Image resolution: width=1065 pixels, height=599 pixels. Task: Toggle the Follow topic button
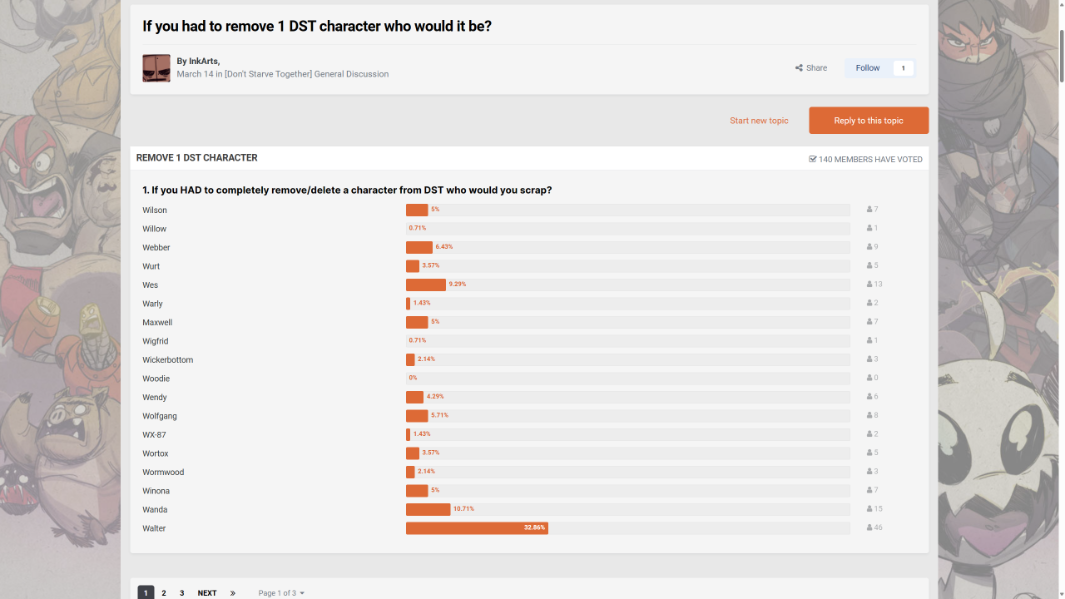tap(867, 68)
